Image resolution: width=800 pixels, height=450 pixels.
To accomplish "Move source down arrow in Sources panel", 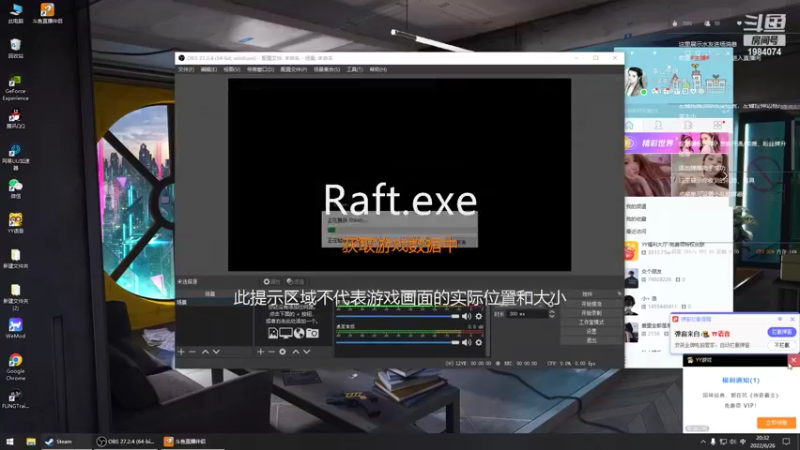I will tap(307, 352).
